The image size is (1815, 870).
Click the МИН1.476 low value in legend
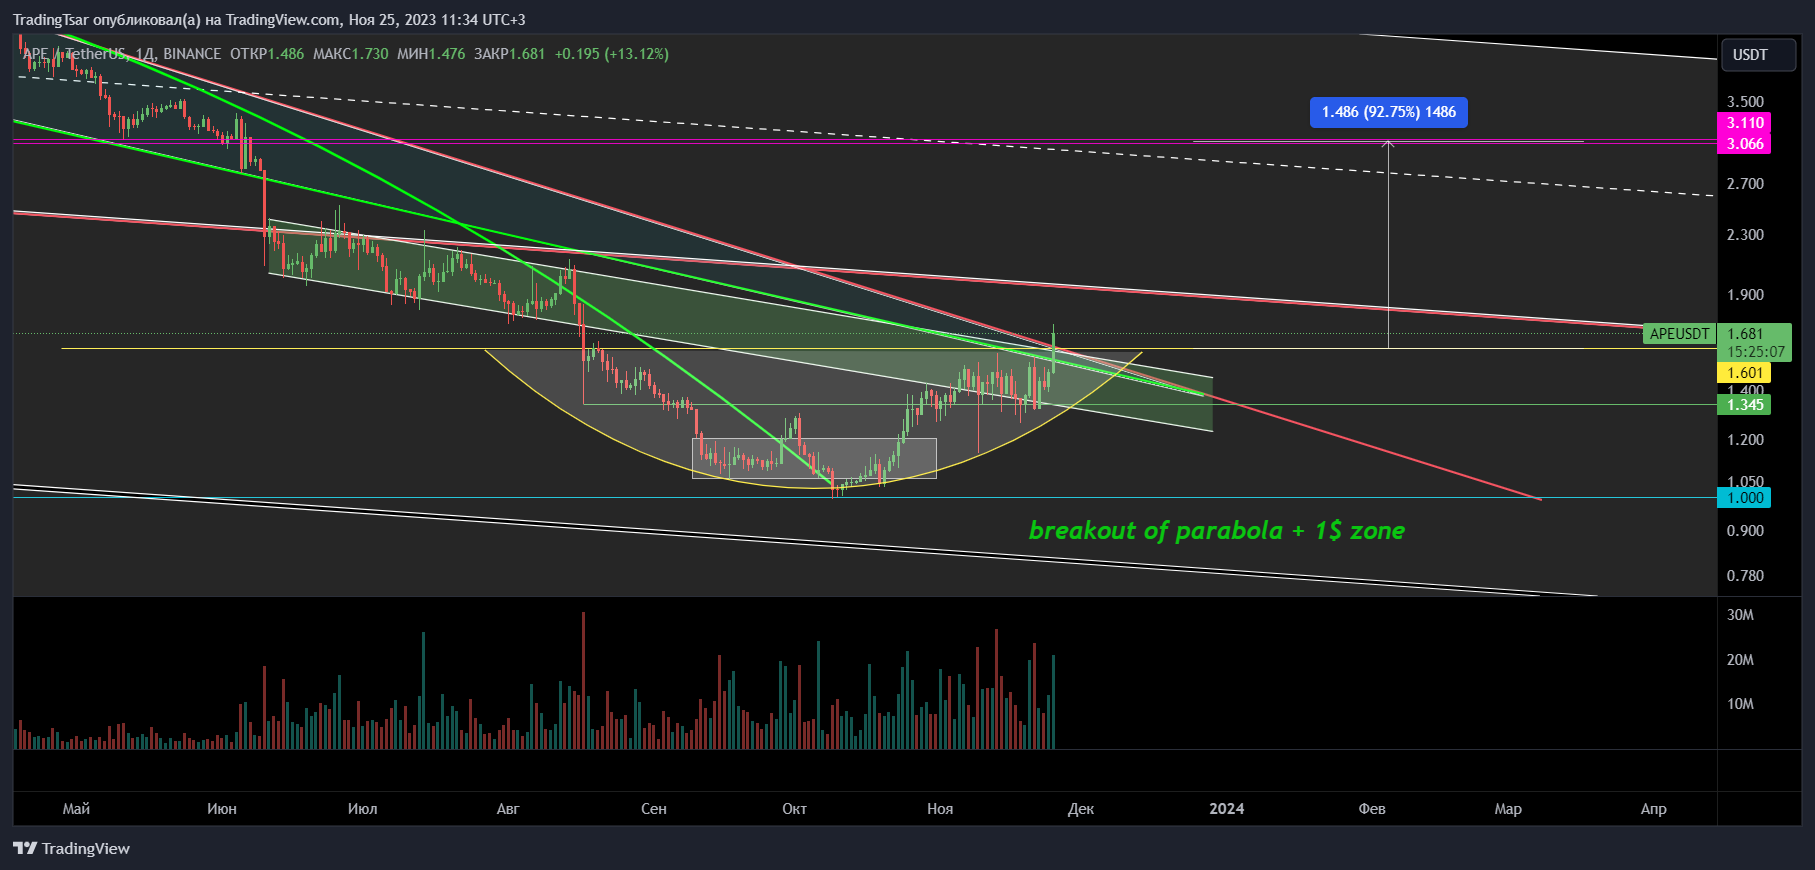[431, 54]
